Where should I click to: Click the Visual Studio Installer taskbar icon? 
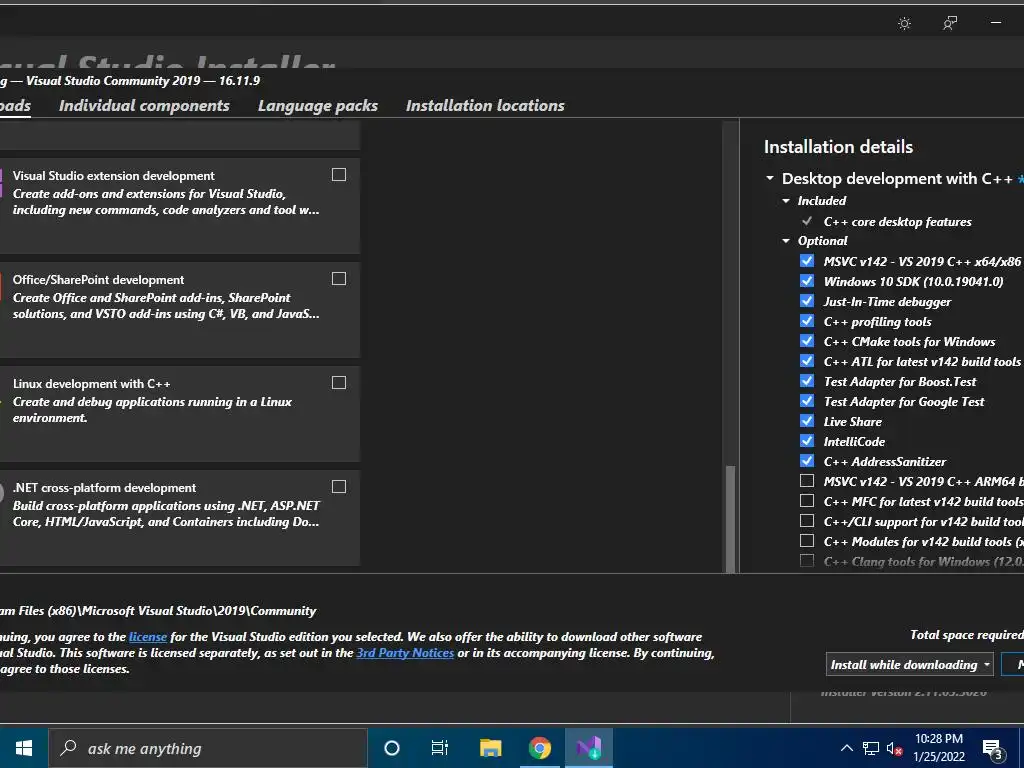588,748
